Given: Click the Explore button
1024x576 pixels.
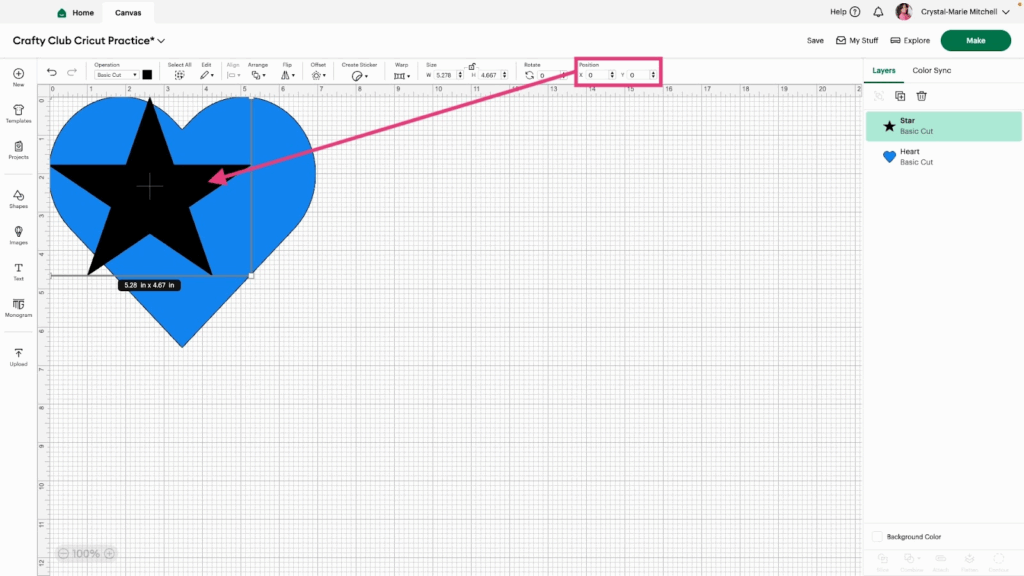Looking at the screenshot, I should (x=910, y=40).
